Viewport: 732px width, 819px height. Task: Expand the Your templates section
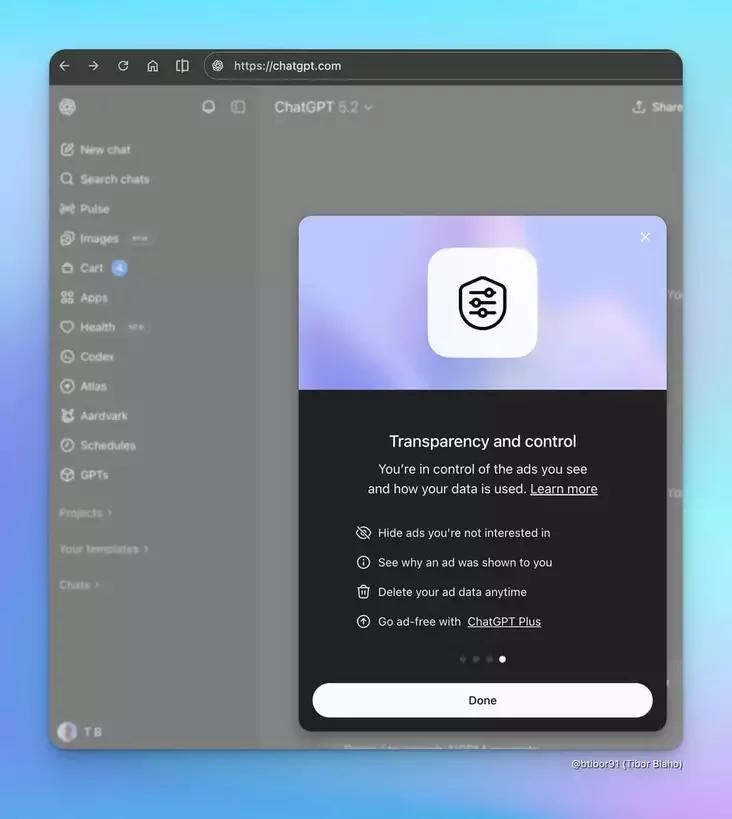pos(103,549)
